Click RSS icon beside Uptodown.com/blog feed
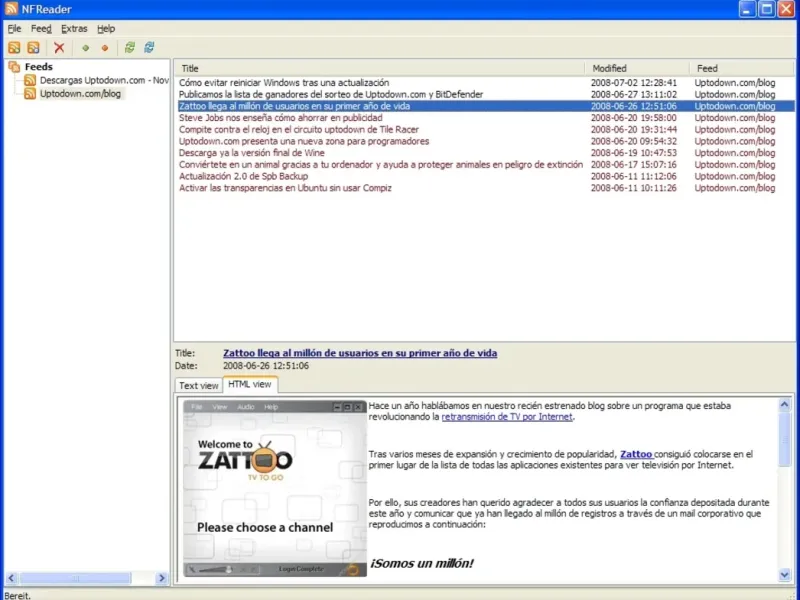 point(30,94)
